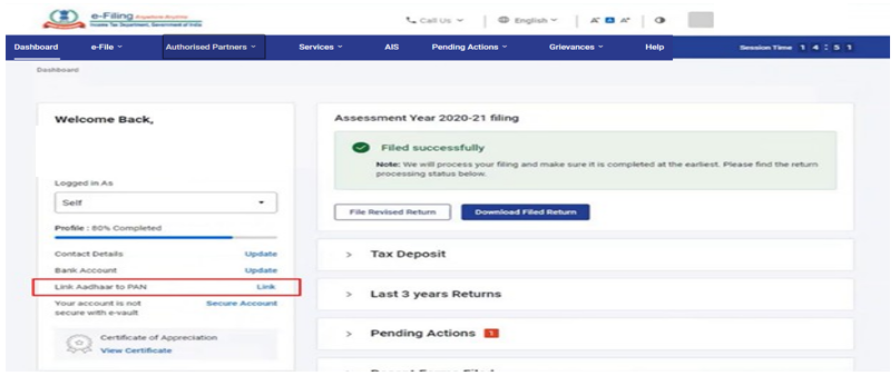Open the Logged in As Self dropdown
The width and height of the screenshot is (896, 375).
click(166, 203)
